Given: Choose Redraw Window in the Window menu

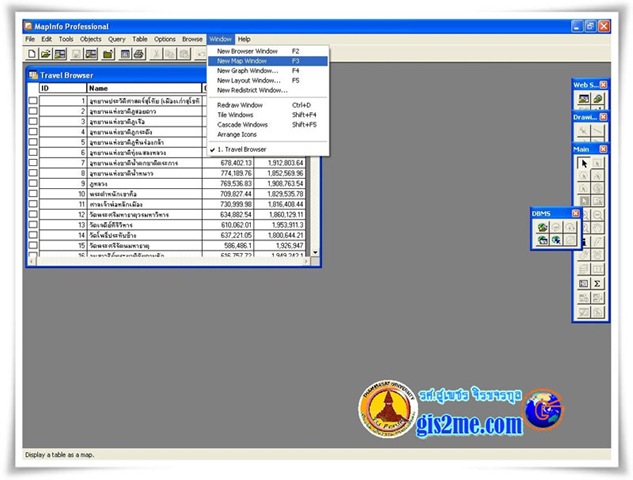Looking at the screenshot, I should tap(268, 105).
